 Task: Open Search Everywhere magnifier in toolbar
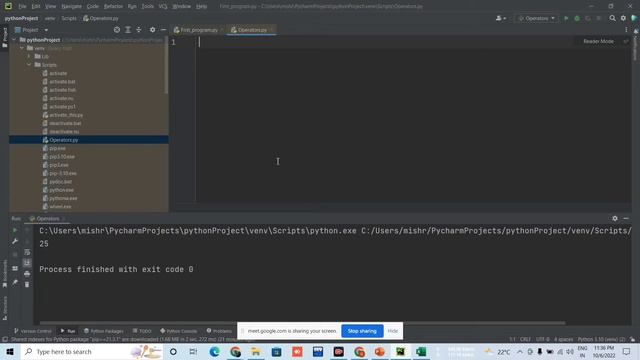click(612, 18)
